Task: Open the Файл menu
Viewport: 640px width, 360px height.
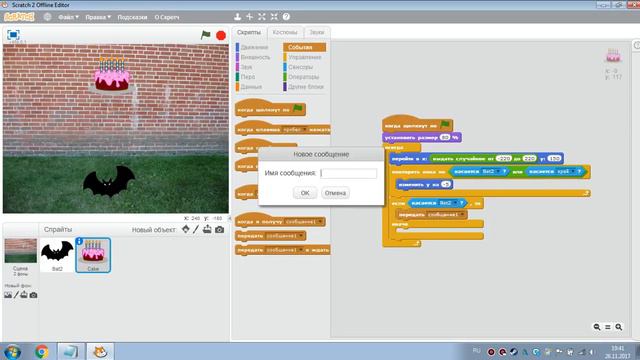Action: tap(68, 17)
